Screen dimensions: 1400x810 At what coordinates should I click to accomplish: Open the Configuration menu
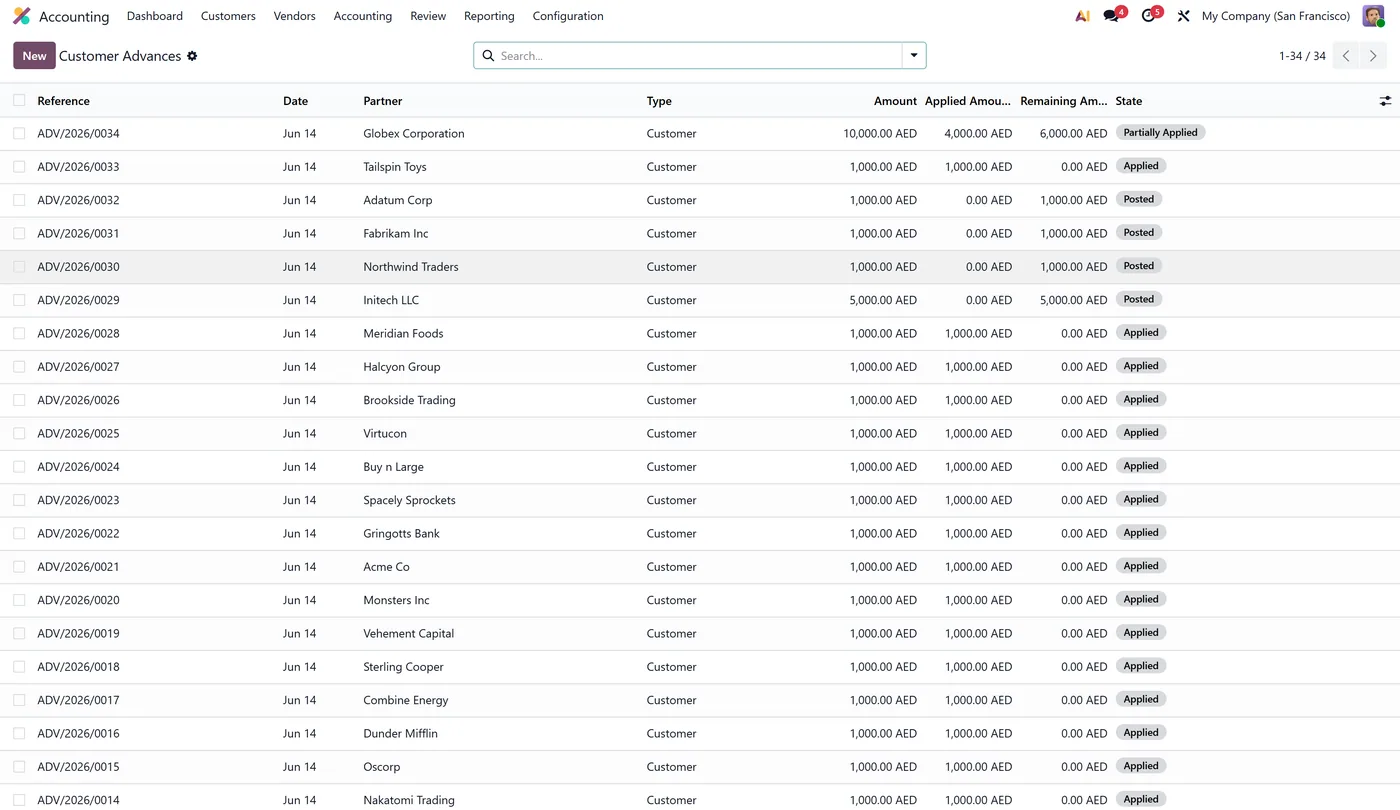[x=568, y=16]
